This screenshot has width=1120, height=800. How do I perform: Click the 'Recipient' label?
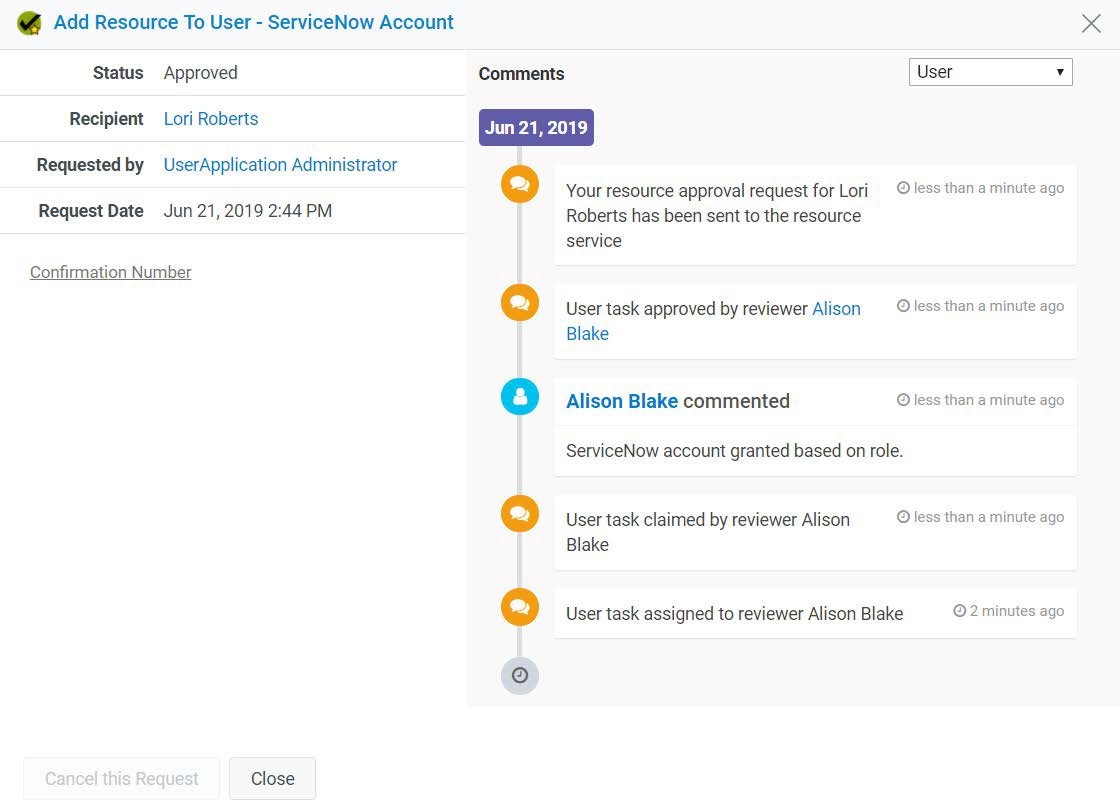pyautogui.click(x=106, y=119)
